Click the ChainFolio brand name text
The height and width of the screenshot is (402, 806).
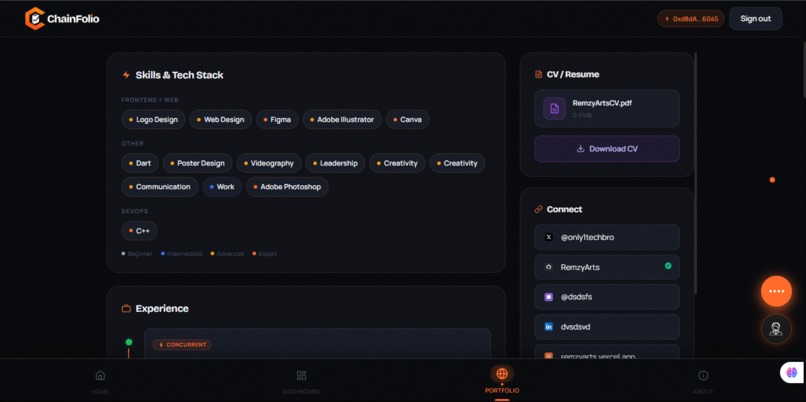(73, 19)
